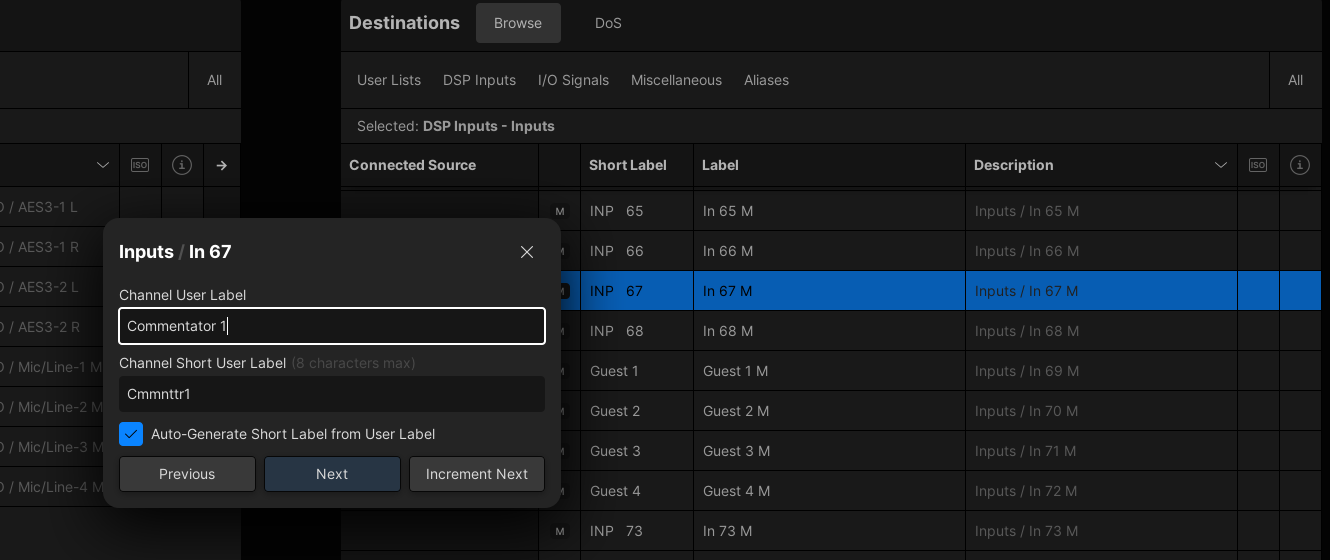The width and height of the screenshot is (1330, 560).
Task: Click the All filter in Destinations panel
Action: coord(1295,80)
